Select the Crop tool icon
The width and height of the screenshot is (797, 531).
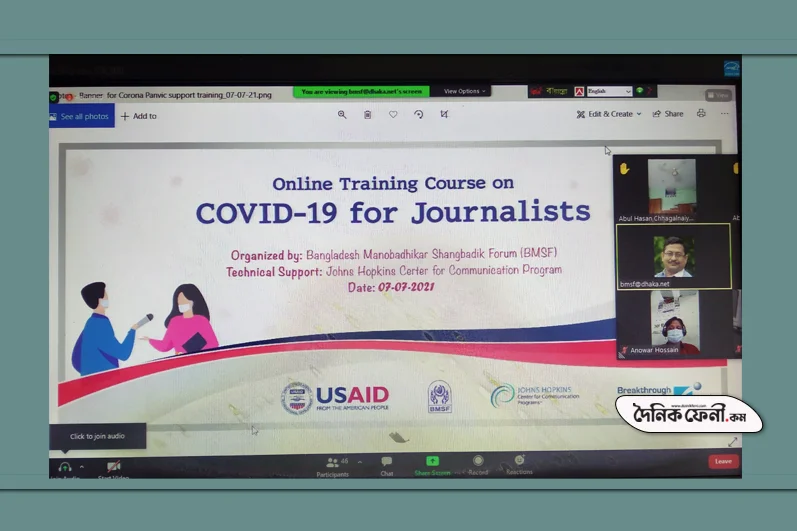[x=444, y=114]
